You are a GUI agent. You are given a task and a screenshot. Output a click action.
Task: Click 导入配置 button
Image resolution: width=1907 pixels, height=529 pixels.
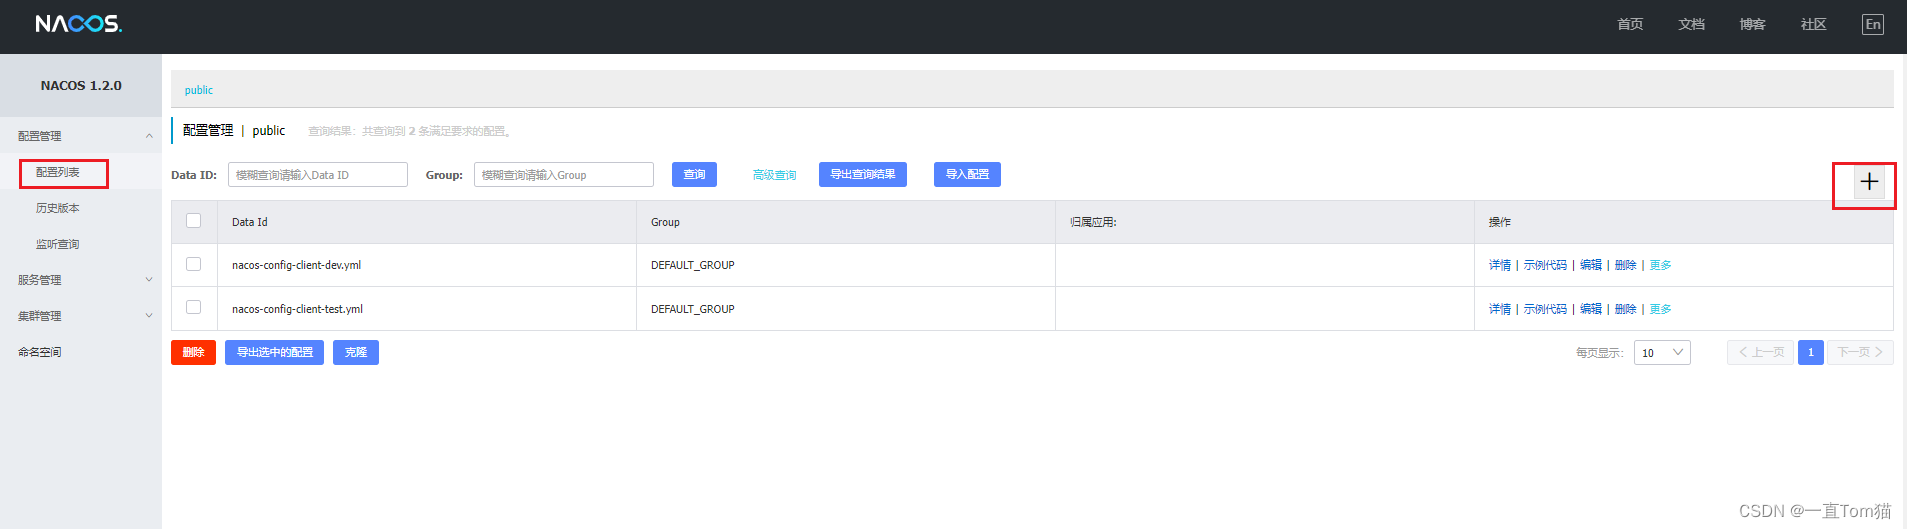point(967,174)
